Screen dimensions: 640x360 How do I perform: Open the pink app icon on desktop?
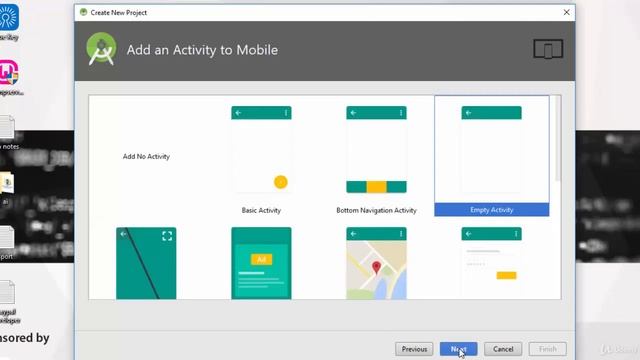(8, 73)
